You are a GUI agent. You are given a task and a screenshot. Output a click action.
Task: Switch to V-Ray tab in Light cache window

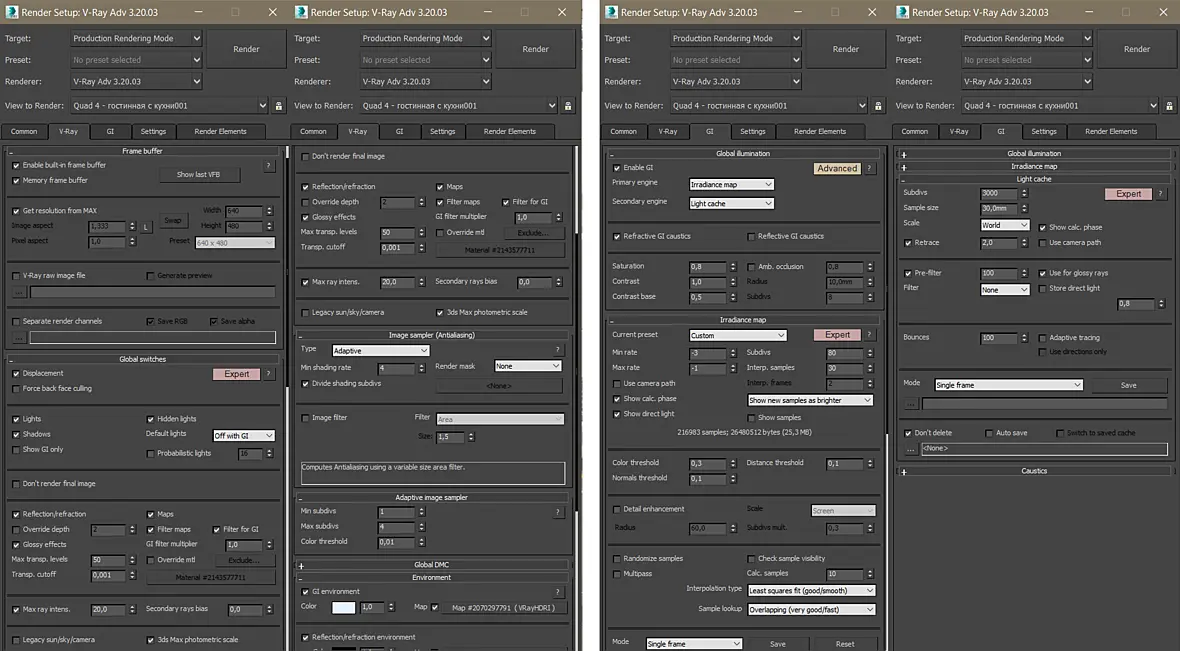pos(959,132)
